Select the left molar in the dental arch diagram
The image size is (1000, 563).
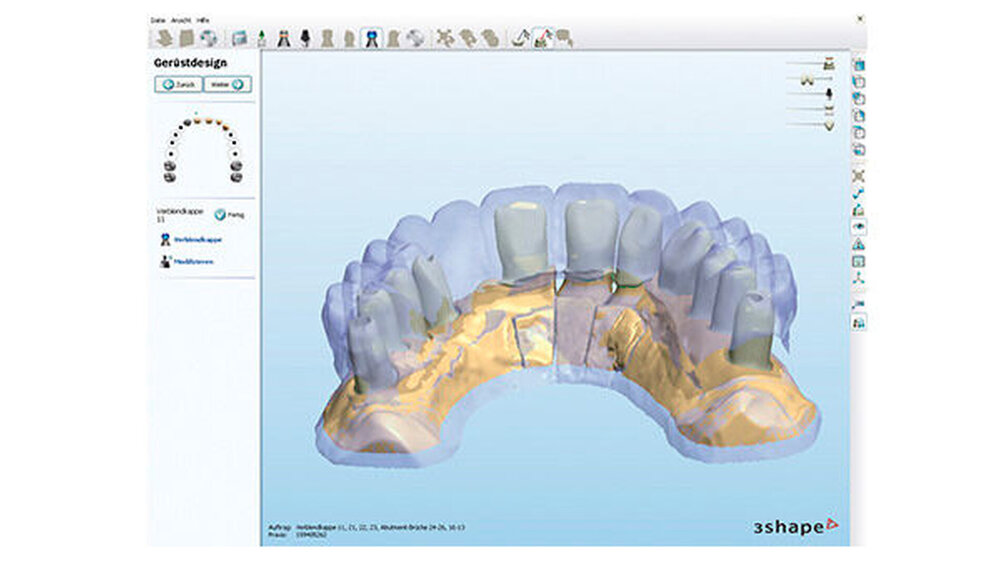click(x=168, y=177)
